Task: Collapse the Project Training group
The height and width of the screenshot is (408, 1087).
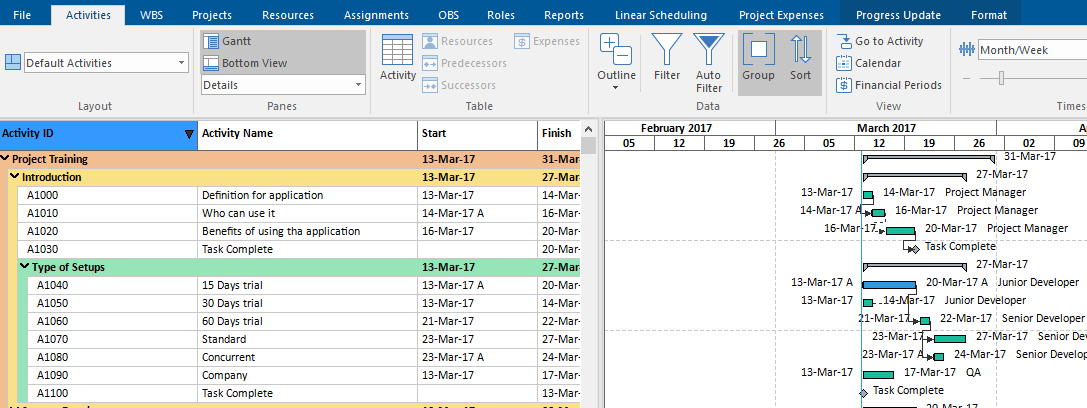Action: click(6, 159)
